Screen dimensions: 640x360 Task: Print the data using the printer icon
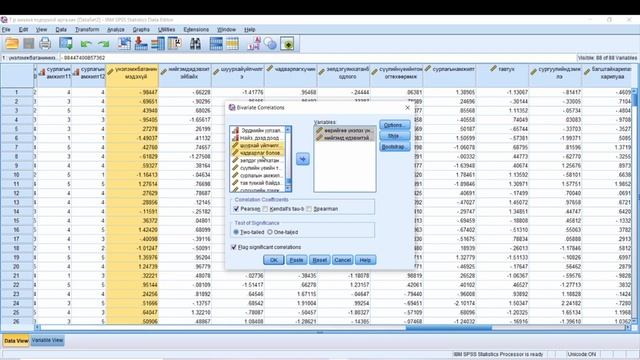pos(45,43)
